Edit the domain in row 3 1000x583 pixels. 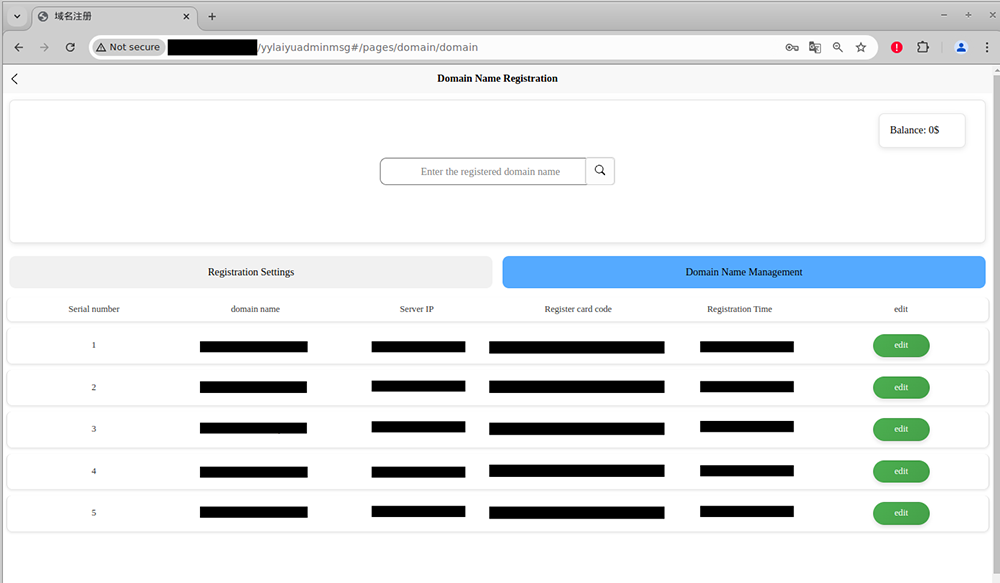[x=901, y=429]
